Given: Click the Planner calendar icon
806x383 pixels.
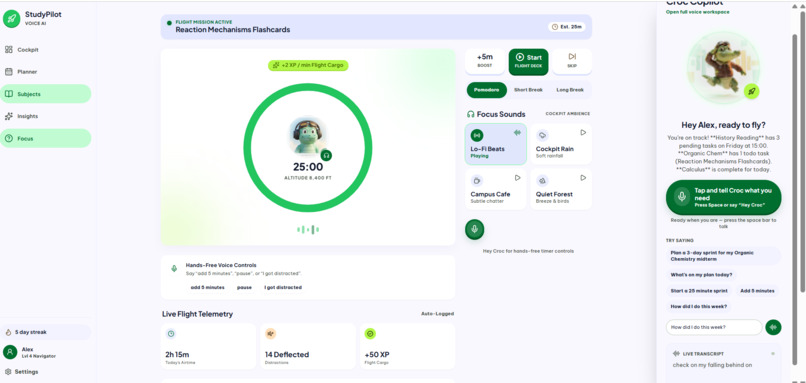Looking at the screenshot, I should pos(9,72).
